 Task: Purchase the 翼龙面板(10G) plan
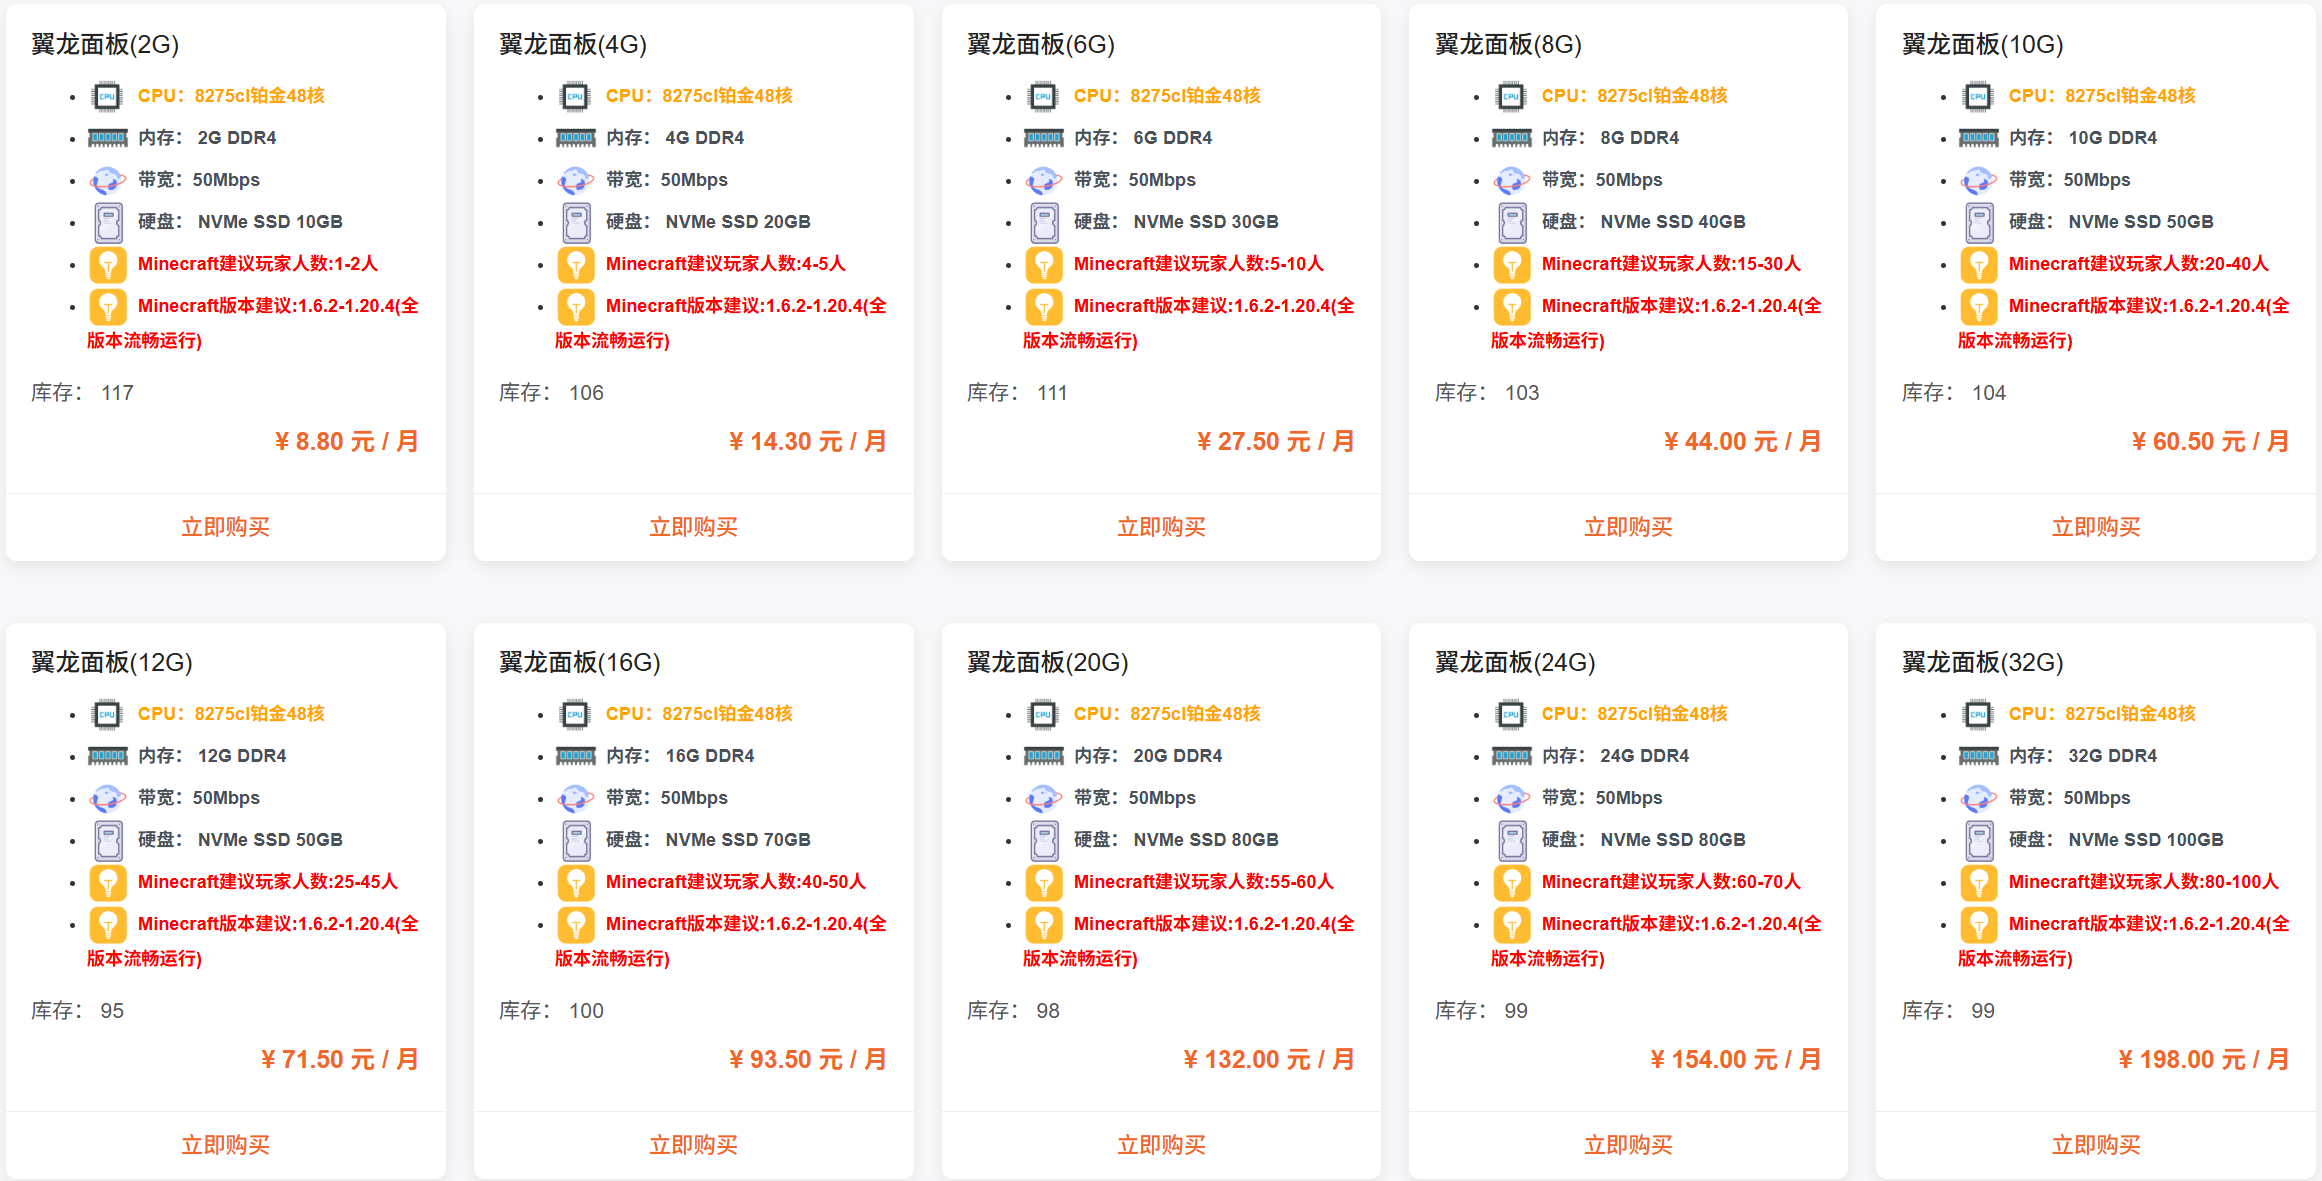[x=2095, y=527]
